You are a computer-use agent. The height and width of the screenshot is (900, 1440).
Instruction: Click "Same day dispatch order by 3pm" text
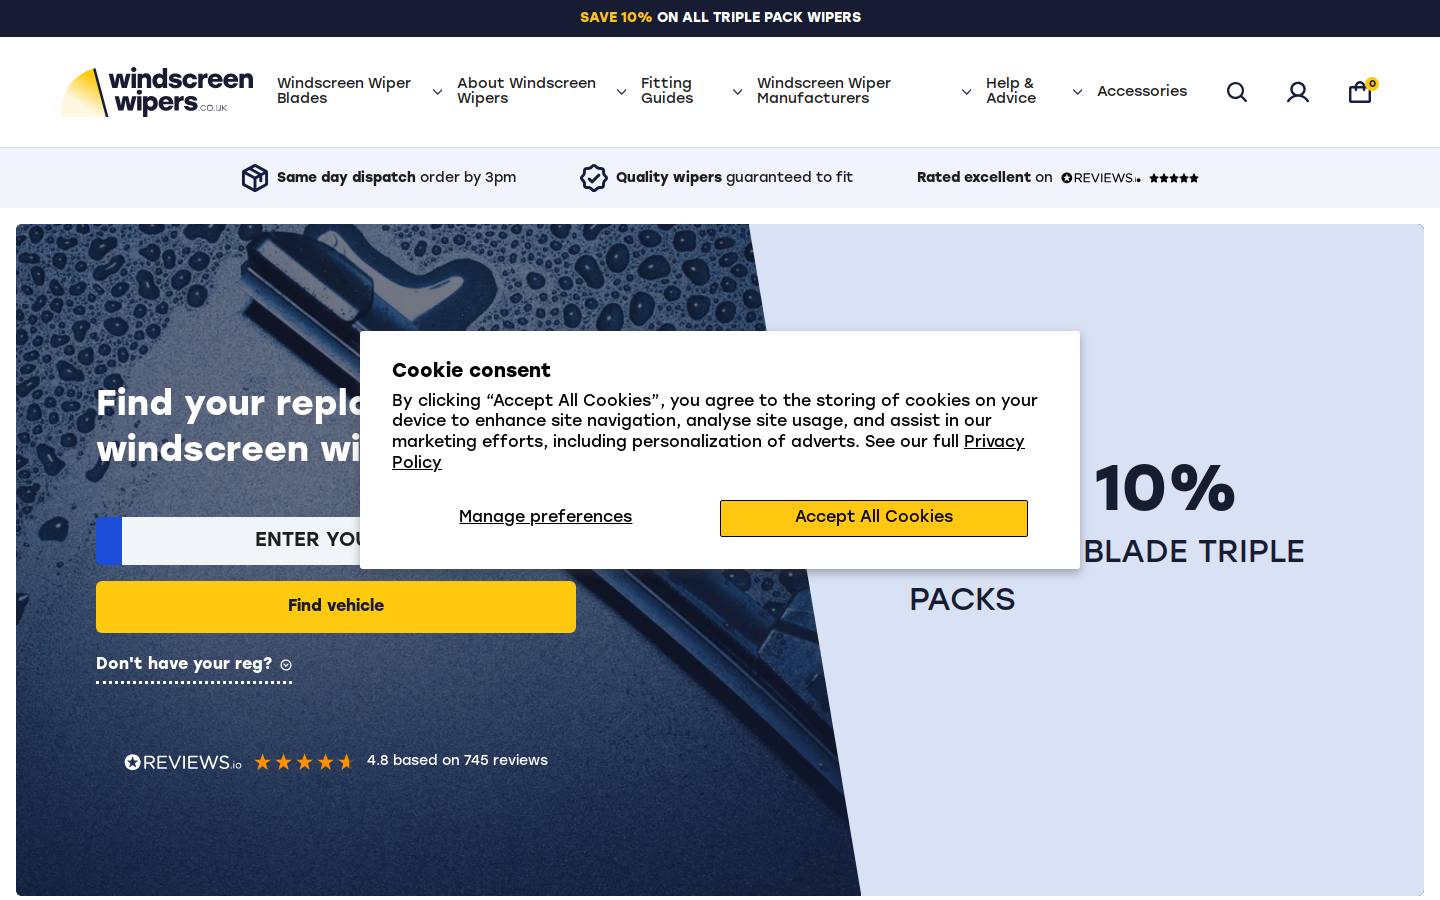click(x=396, y=178)
